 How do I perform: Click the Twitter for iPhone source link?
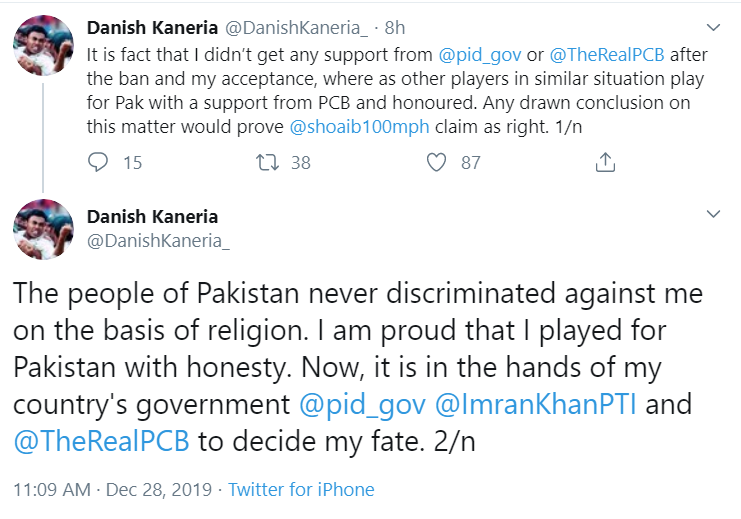[x=301, y=490]
